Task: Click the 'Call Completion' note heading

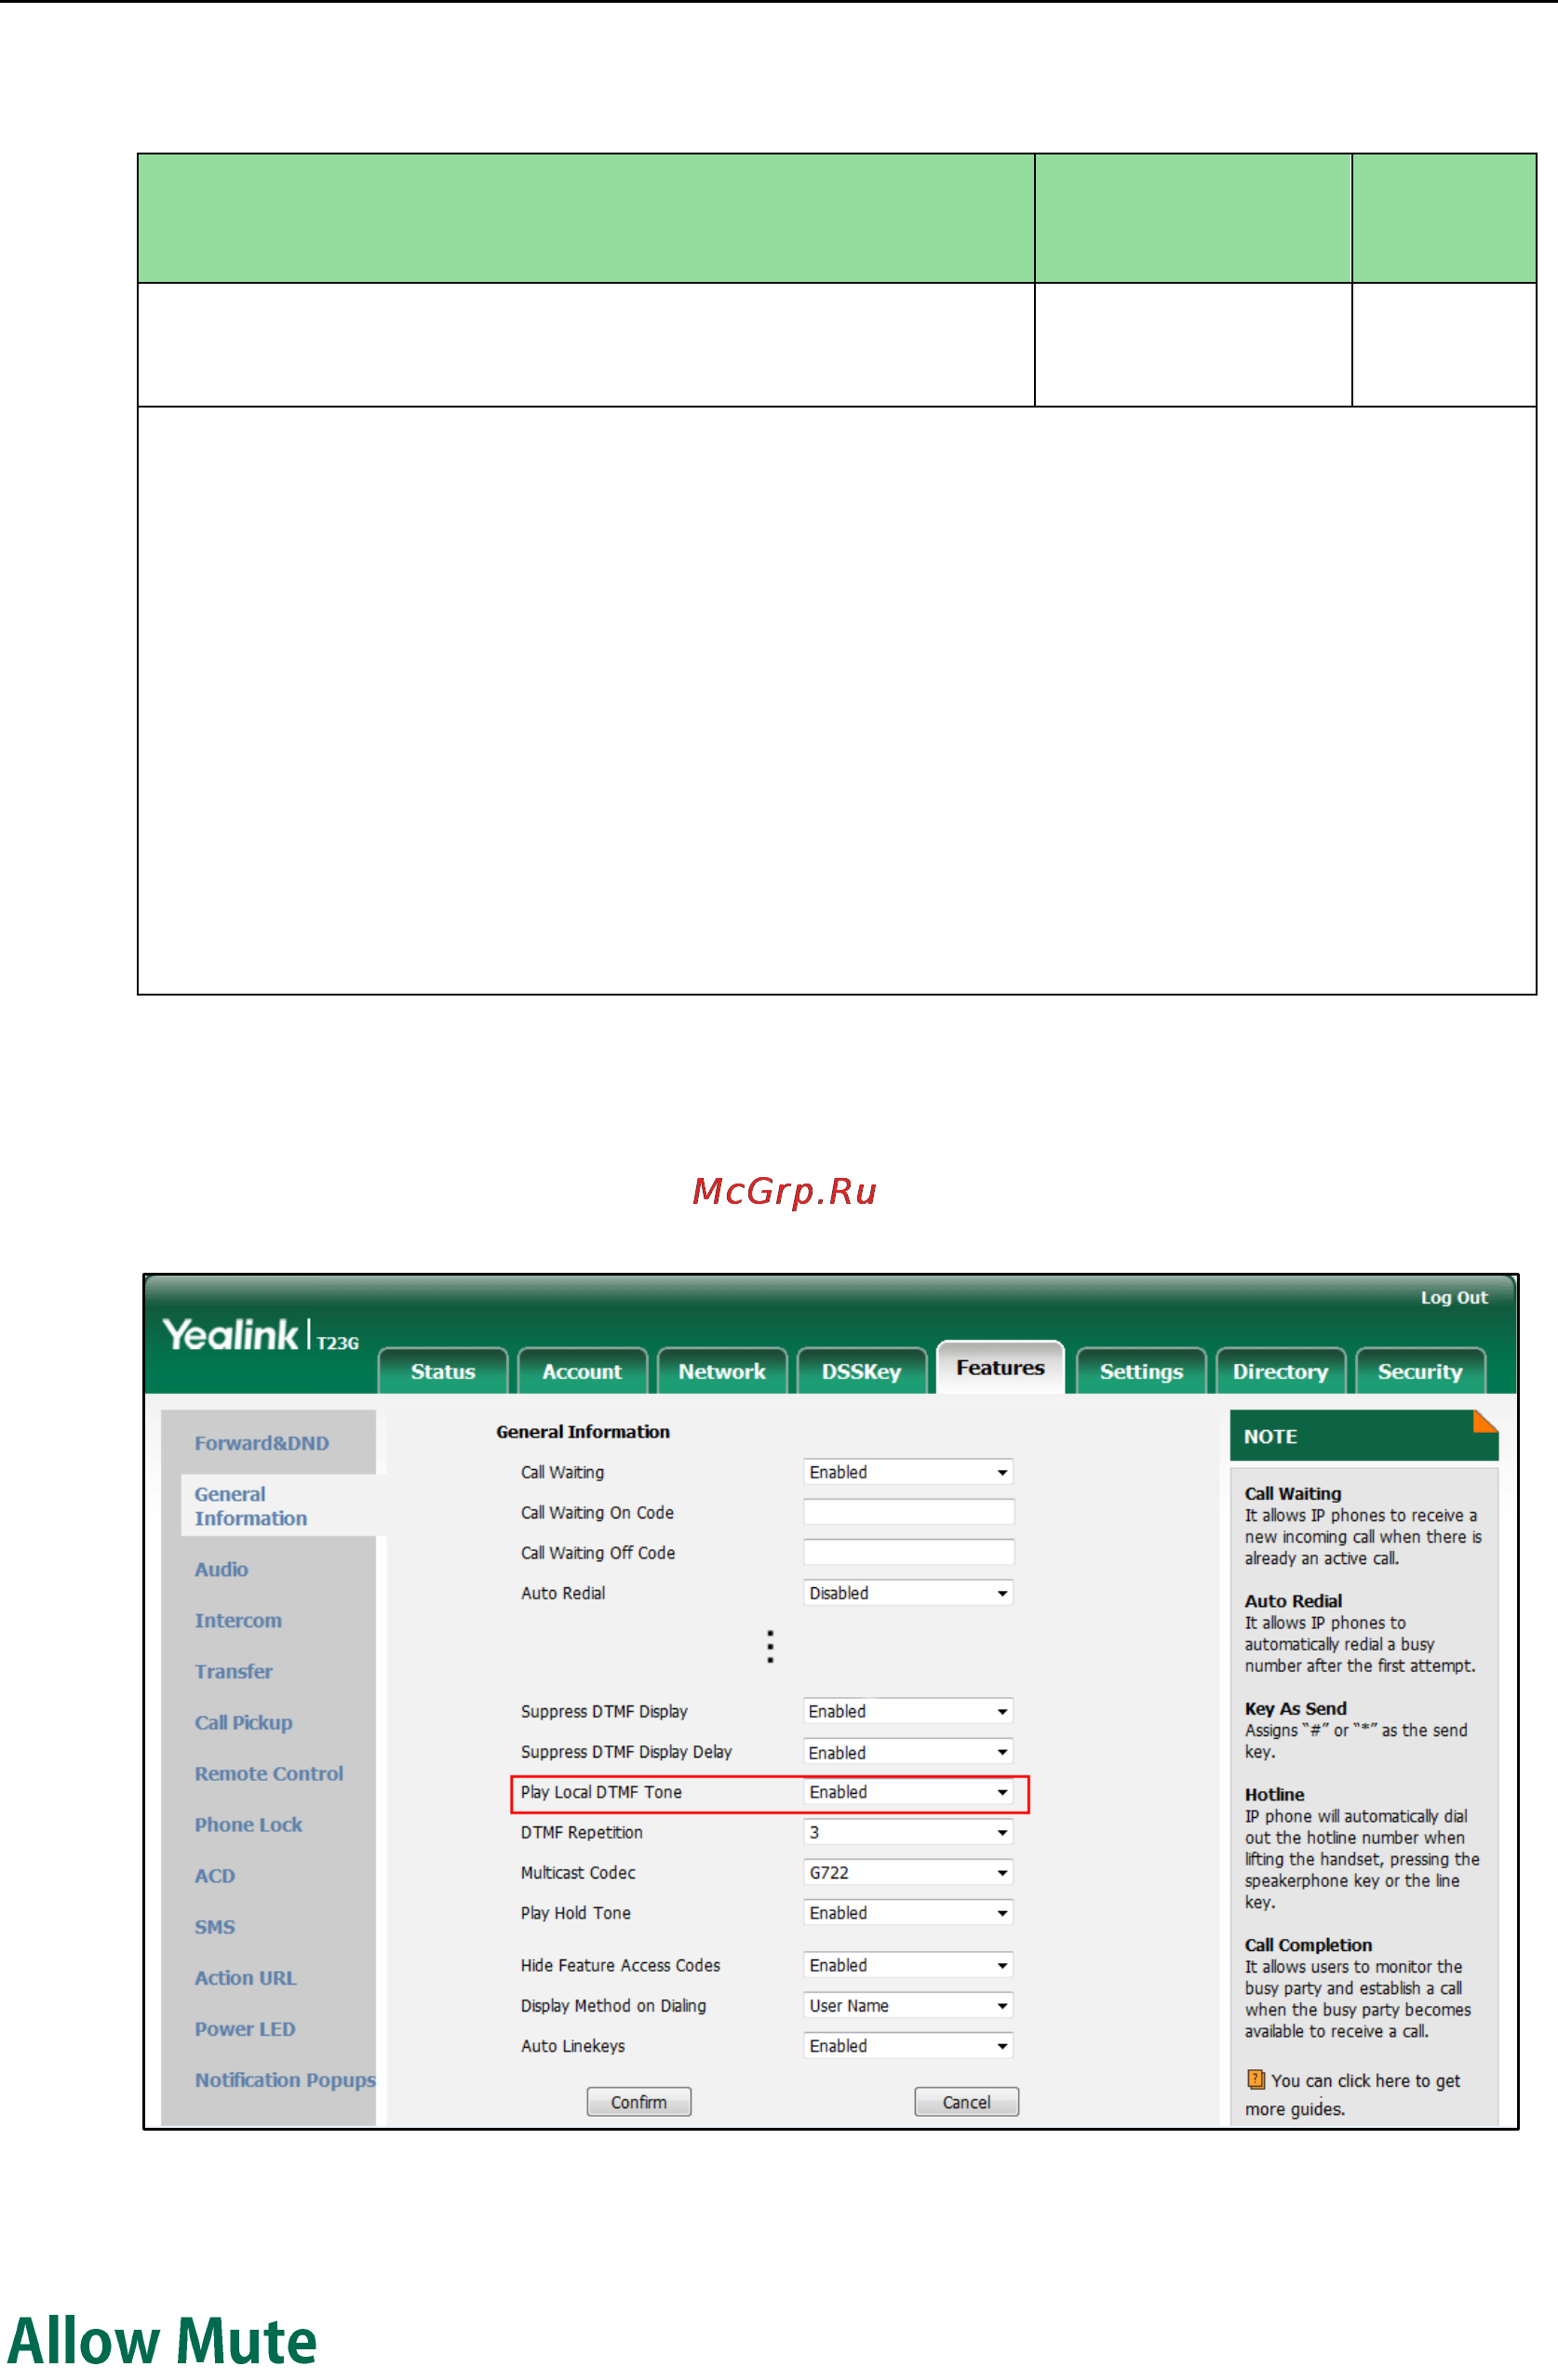Action: (x=1308, y=1944)
